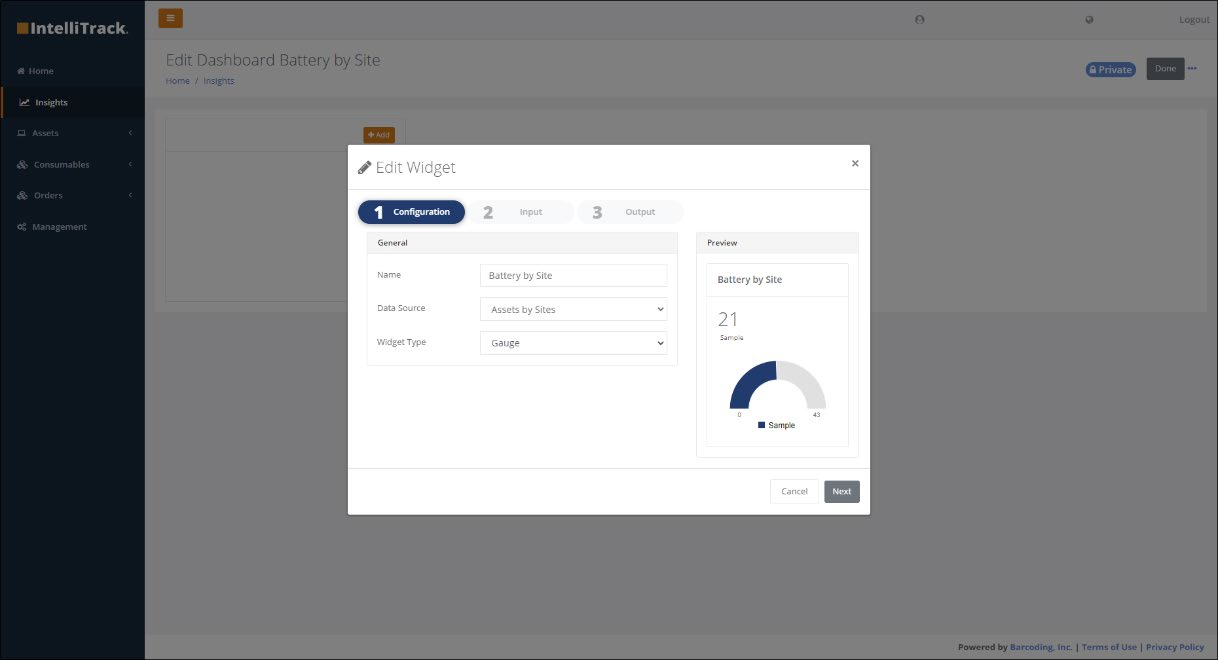Image resolution: width=1218 pixels, height=660 pixels.
Task: Click the Consumables icon in sidebar
Action: 22,164
